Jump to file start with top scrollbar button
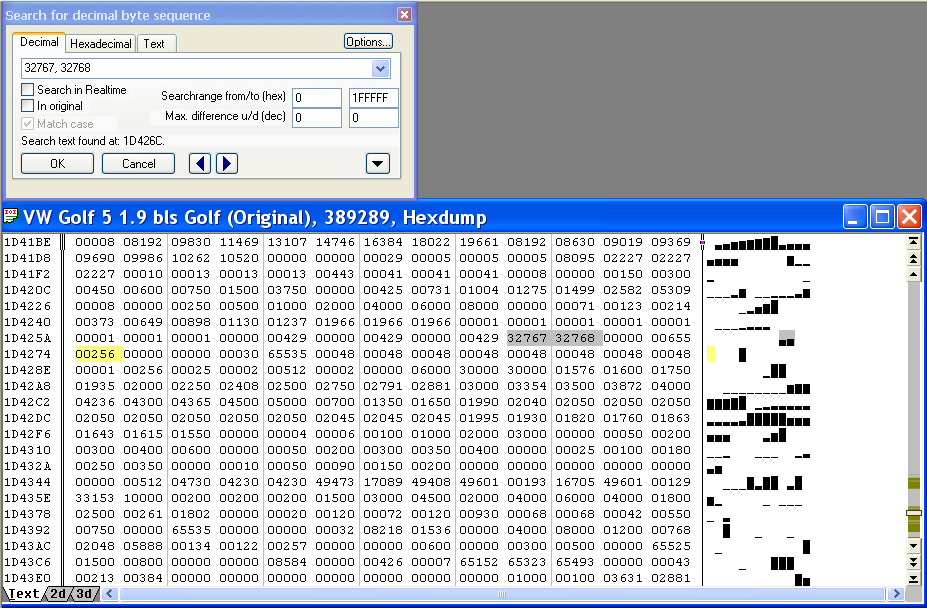Screen dimensions: 927x608 (x=913, y=241)
